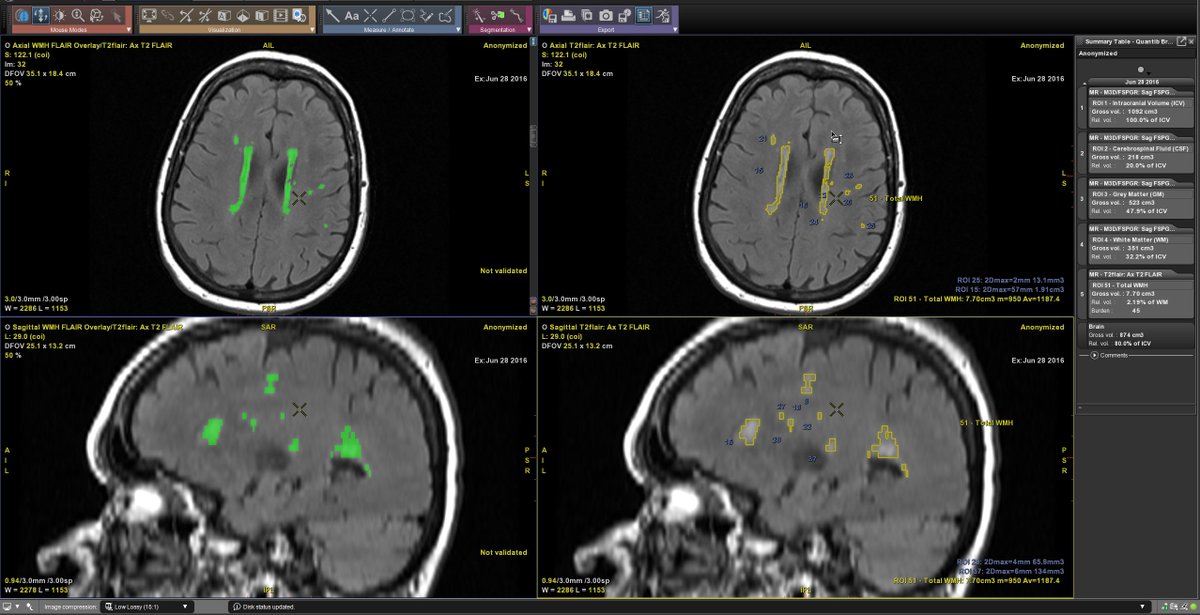
Task: Click the 51 - Total WMH label in axial view
Action: coord(896,199)
